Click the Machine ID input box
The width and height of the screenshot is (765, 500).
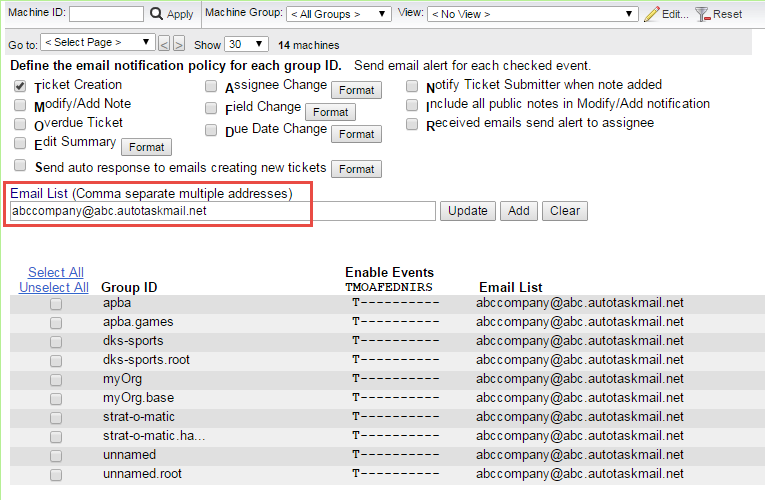[106, 14]
